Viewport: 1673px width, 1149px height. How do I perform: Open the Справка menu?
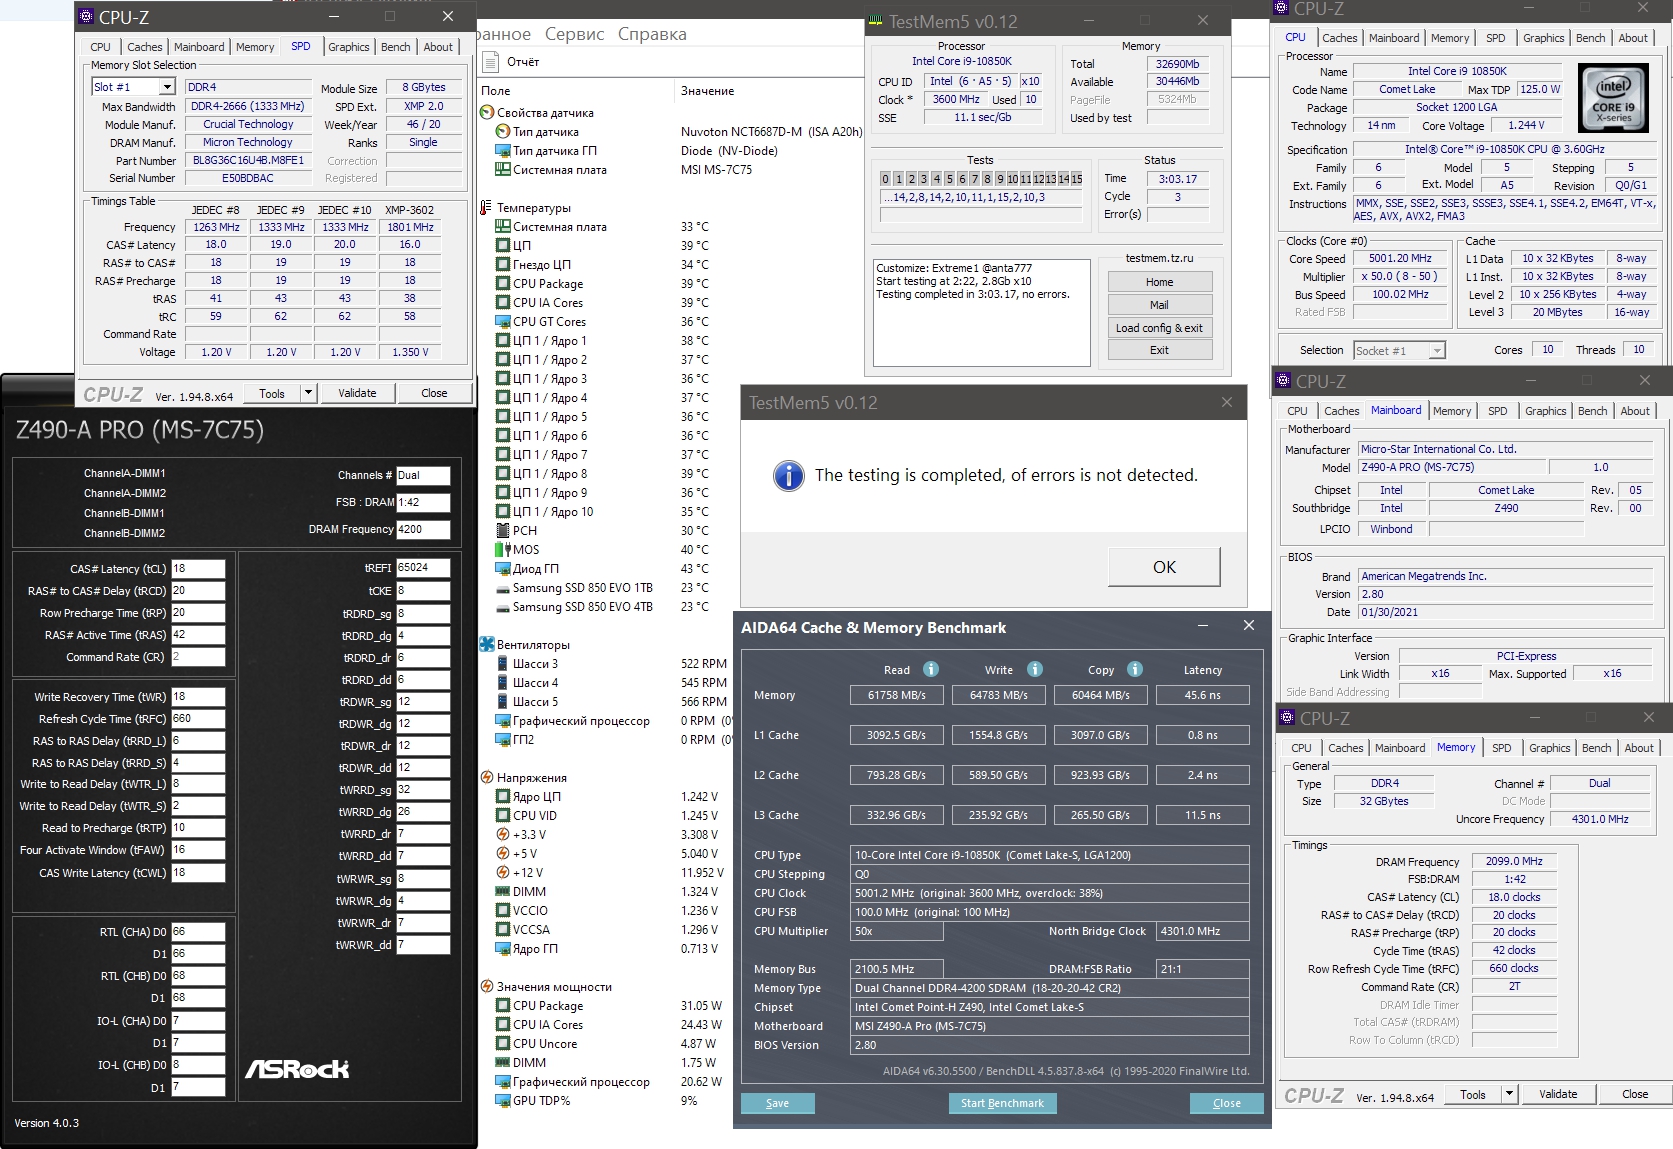point(652,34)
